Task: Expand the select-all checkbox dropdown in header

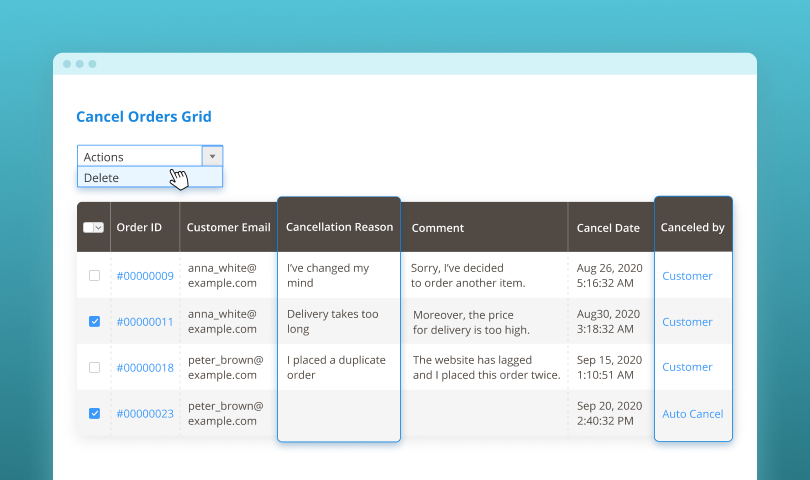Action: 97,228
